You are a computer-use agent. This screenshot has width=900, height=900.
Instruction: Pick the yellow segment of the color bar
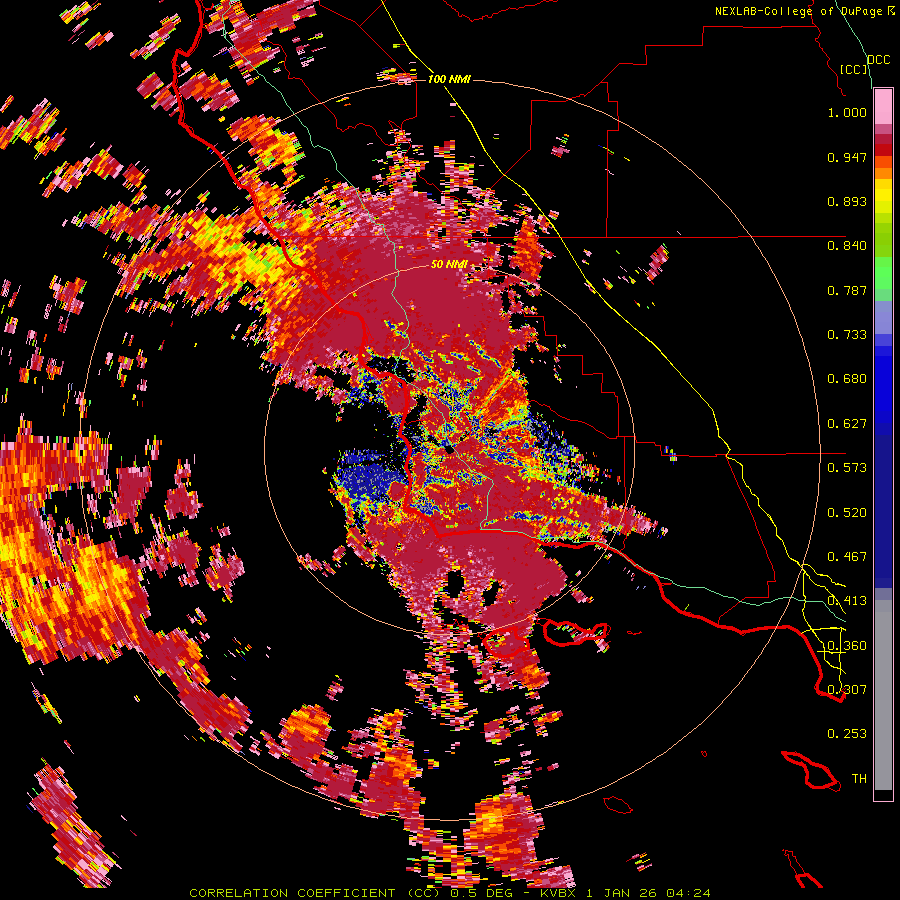[883, 195]
